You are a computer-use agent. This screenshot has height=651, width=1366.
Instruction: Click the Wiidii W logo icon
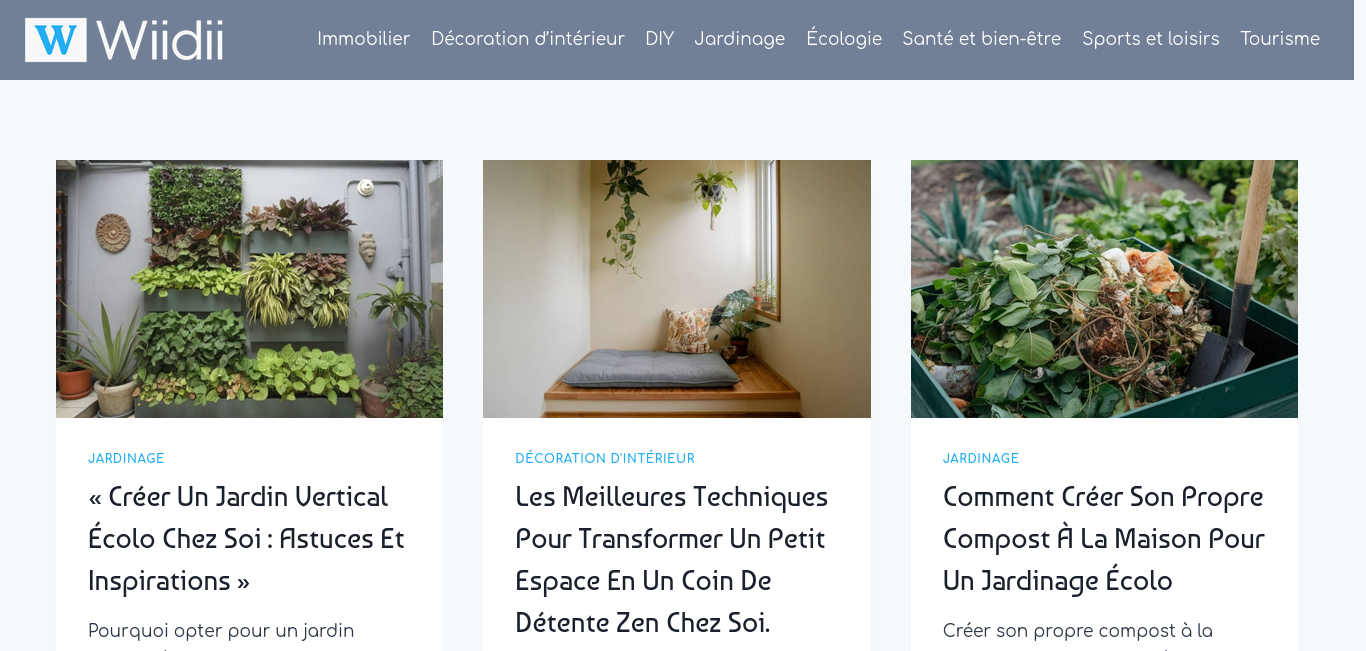tap(56, 40)
